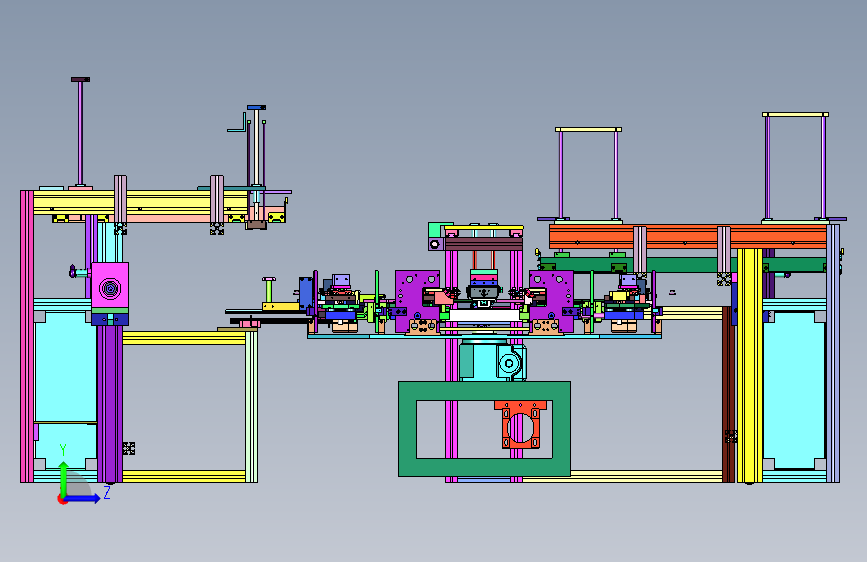This screenshot has width=867, height=562.
Task: Select the large green rectangular base frame
Action: pyautogui.click(x=484, y=429)
